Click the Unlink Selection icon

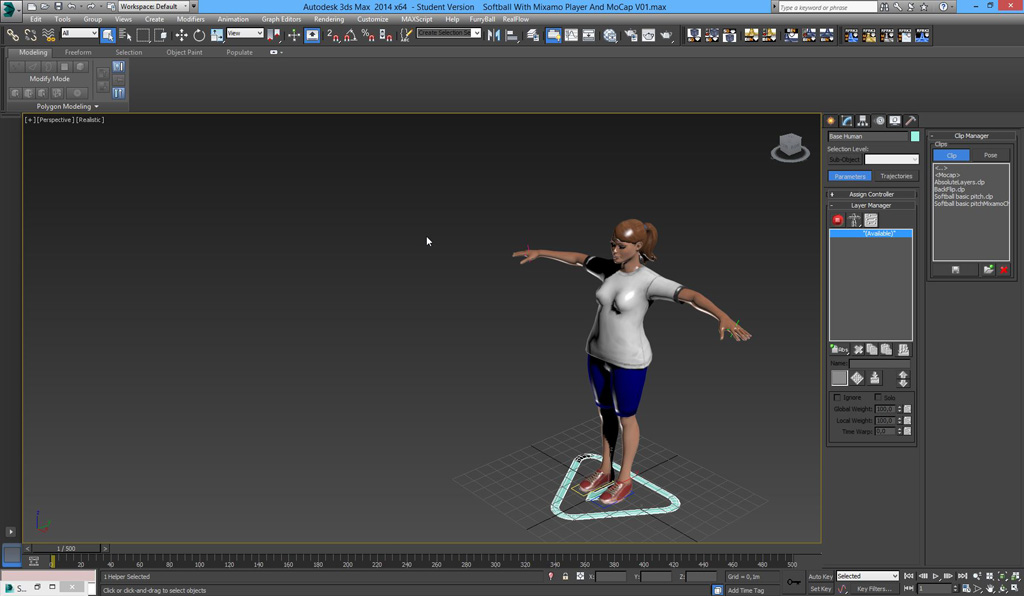coord(30,35)
